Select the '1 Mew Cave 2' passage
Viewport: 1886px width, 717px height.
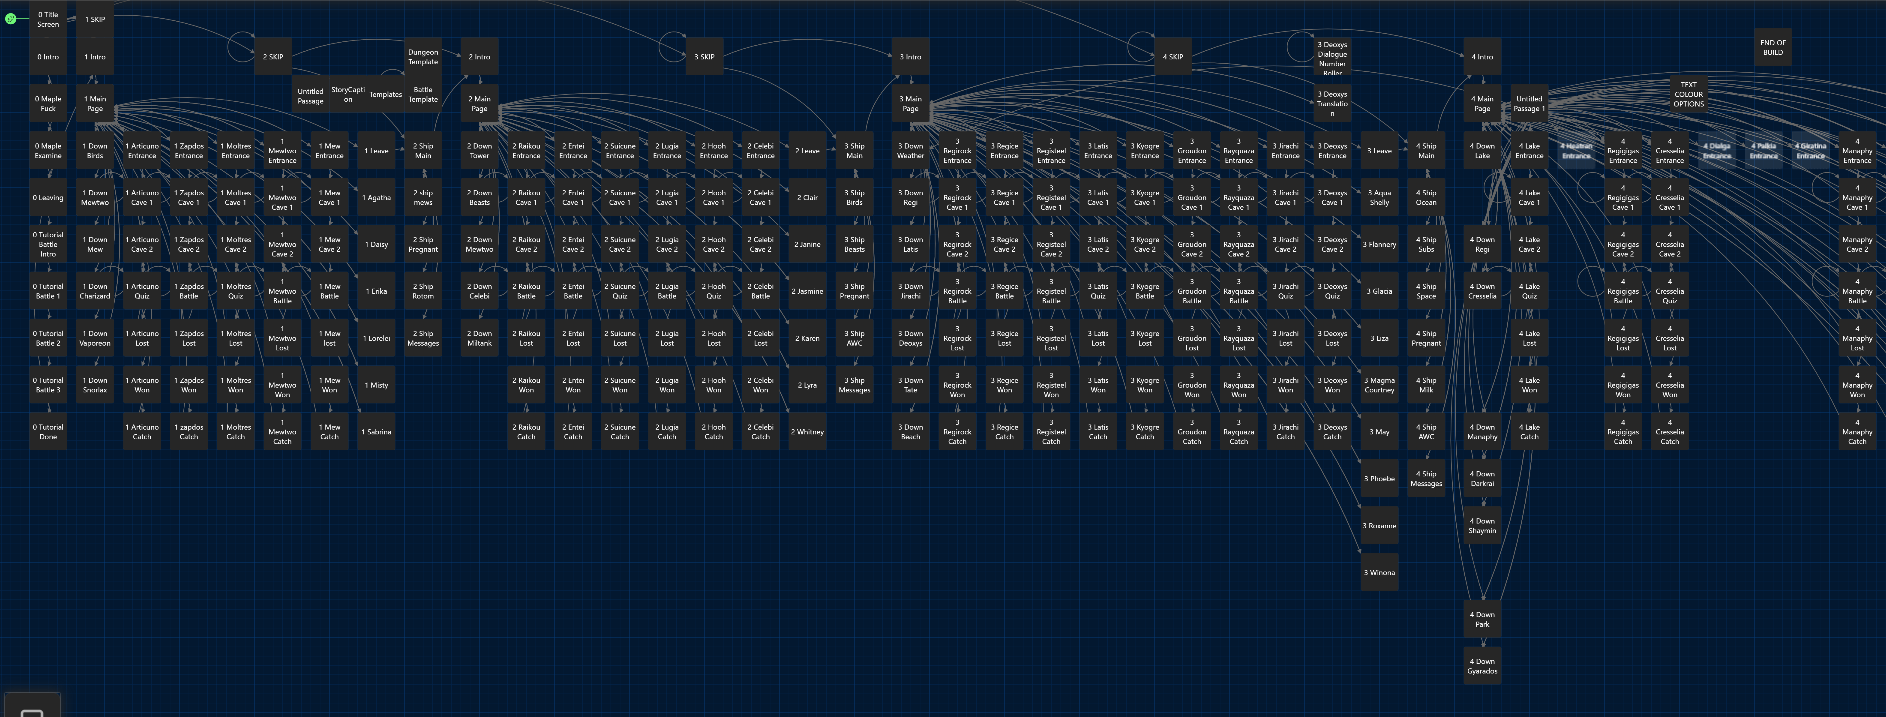[330, 245]
